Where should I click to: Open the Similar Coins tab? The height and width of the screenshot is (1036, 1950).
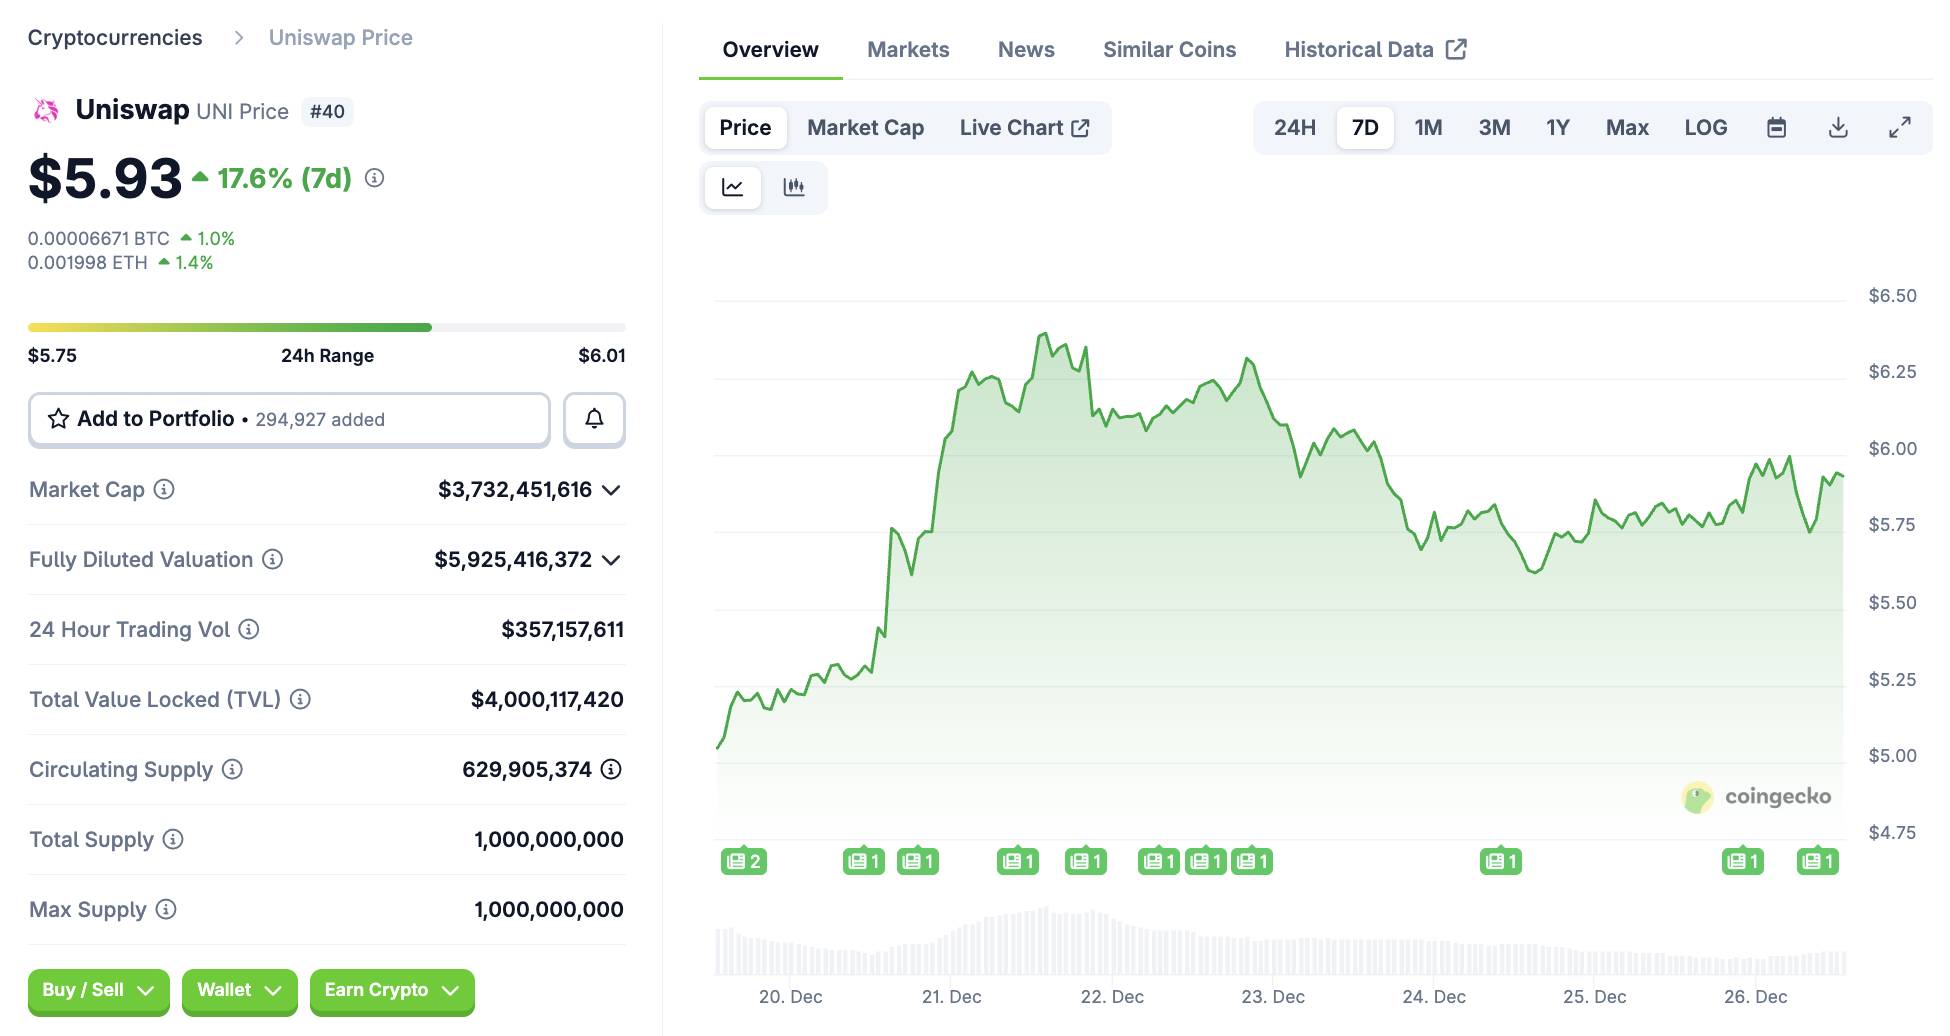[1169, 50]
